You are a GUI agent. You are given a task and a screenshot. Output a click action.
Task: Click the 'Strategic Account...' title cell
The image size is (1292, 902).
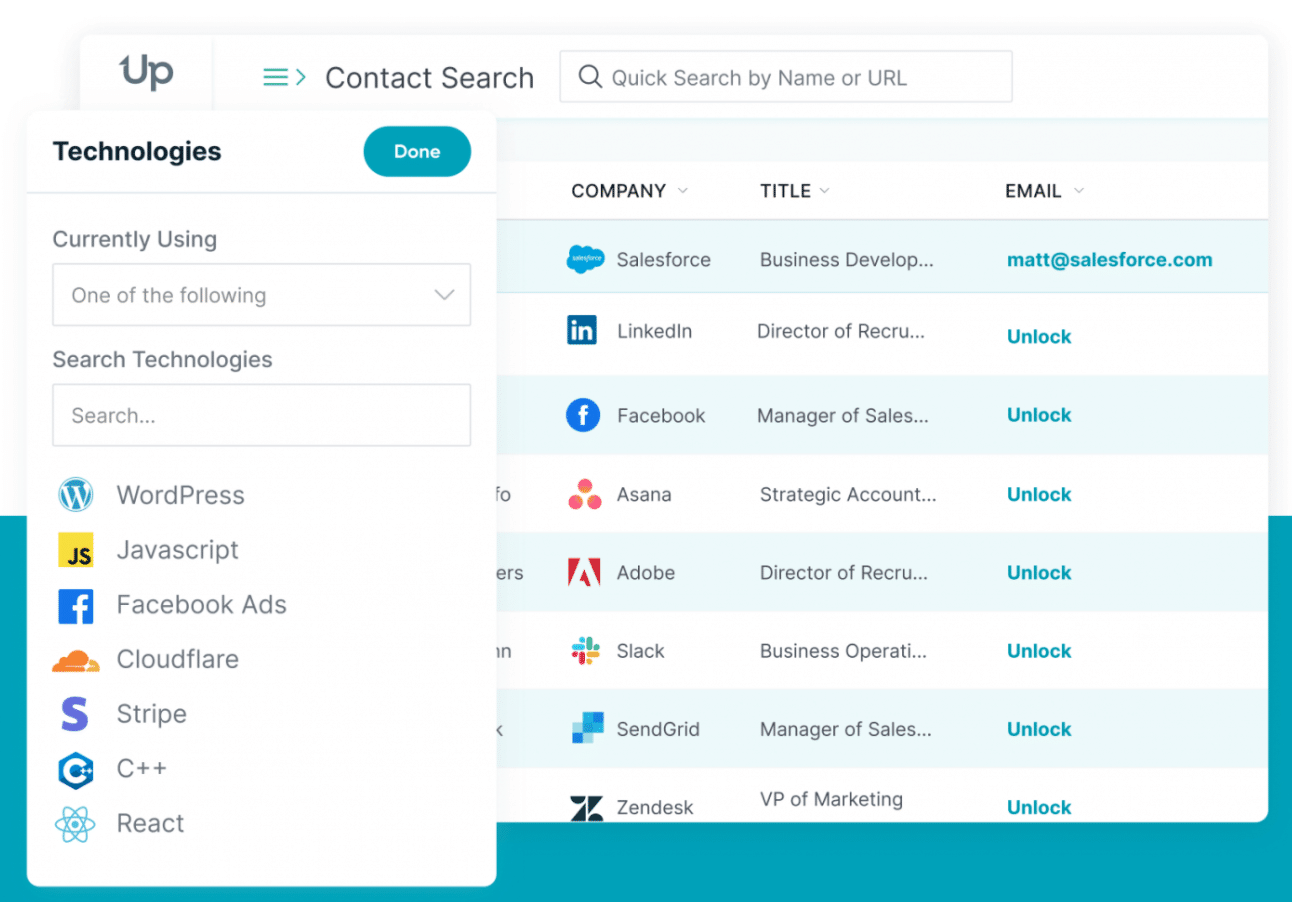click(848, 494)
